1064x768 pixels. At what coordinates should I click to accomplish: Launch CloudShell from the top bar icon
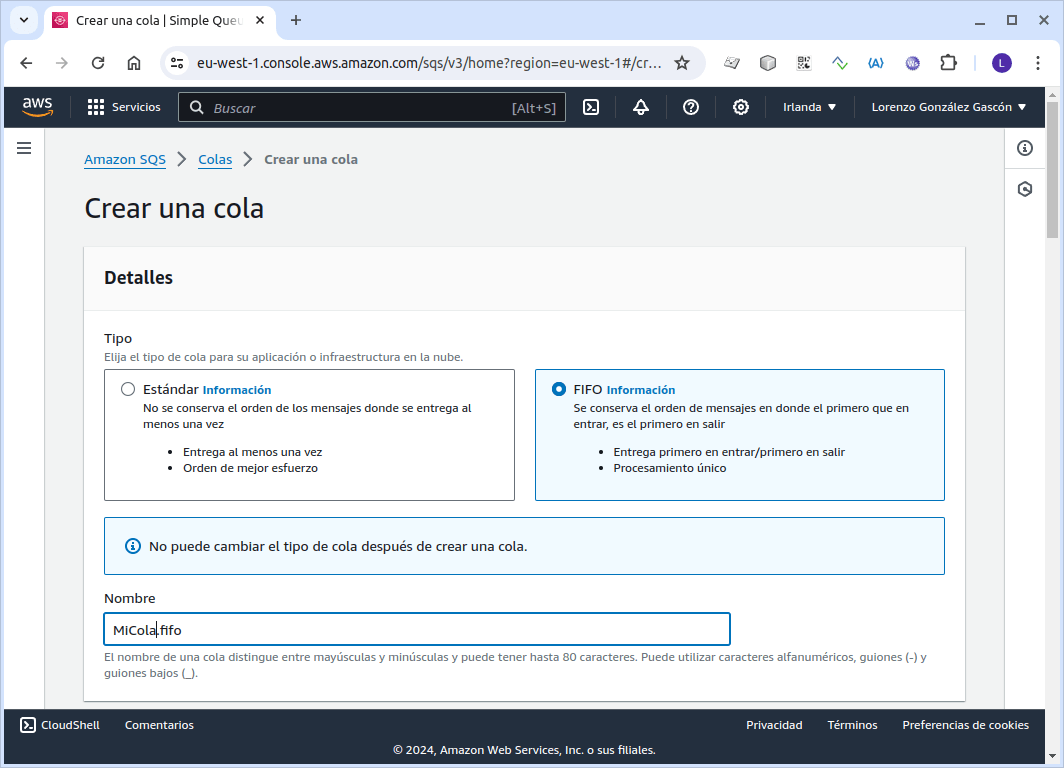[x=591, y=107]
